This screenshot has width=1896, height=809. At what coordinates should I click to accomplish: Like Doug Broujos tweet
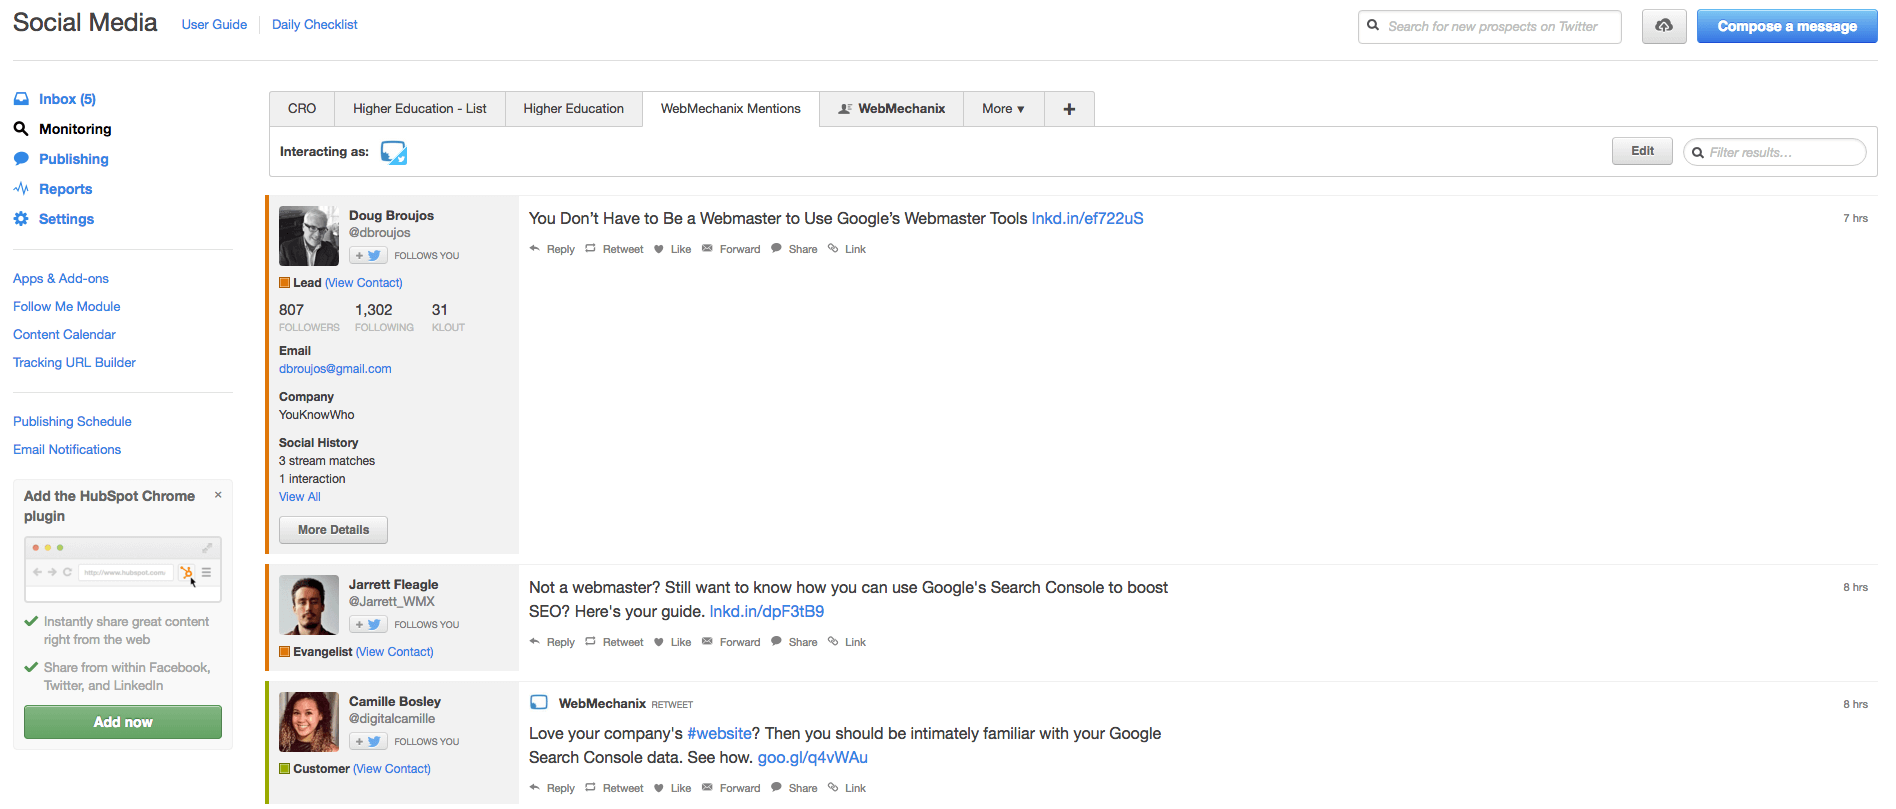click(x=672, y=249)
